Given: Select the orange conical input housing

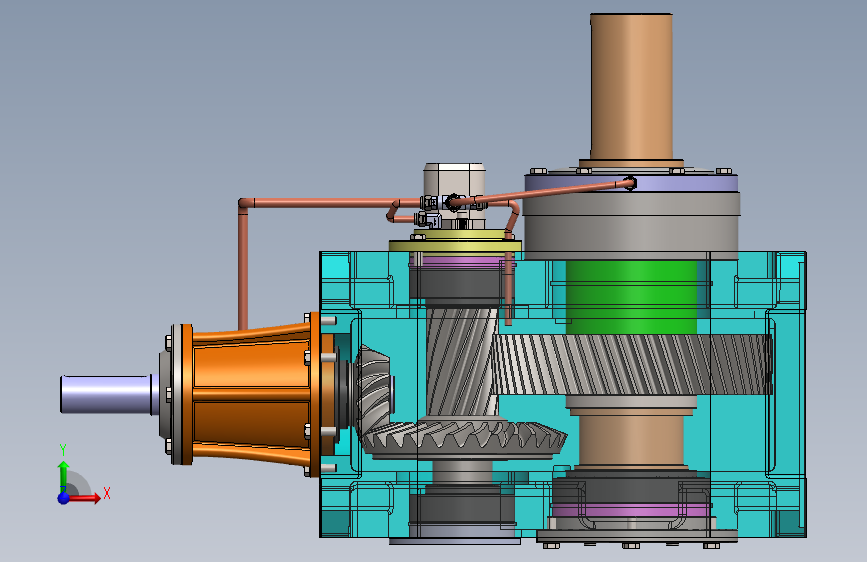Looking at the screenshot, I should pyautogui.click(x=252, y=394).
